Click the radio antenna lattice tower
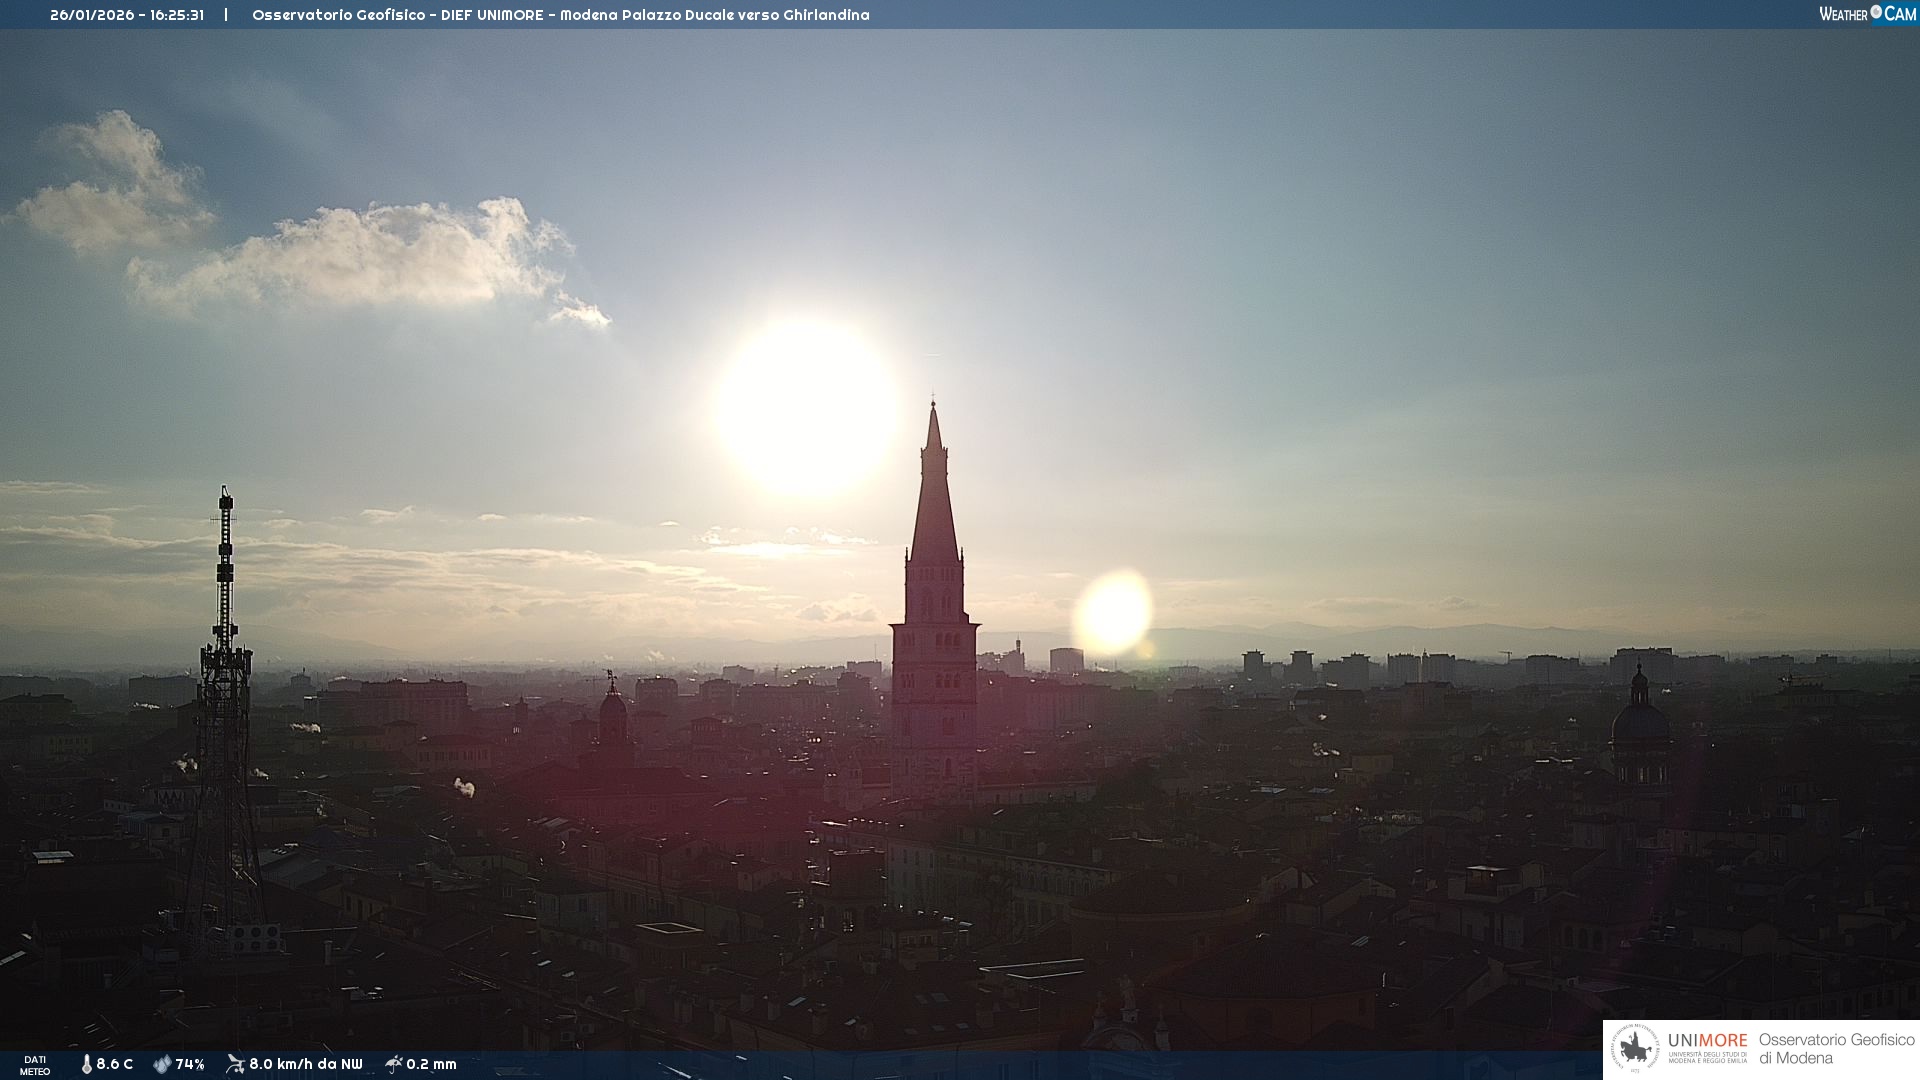The height and width of the screenshot is (1080, 1920). coord(224,700)
